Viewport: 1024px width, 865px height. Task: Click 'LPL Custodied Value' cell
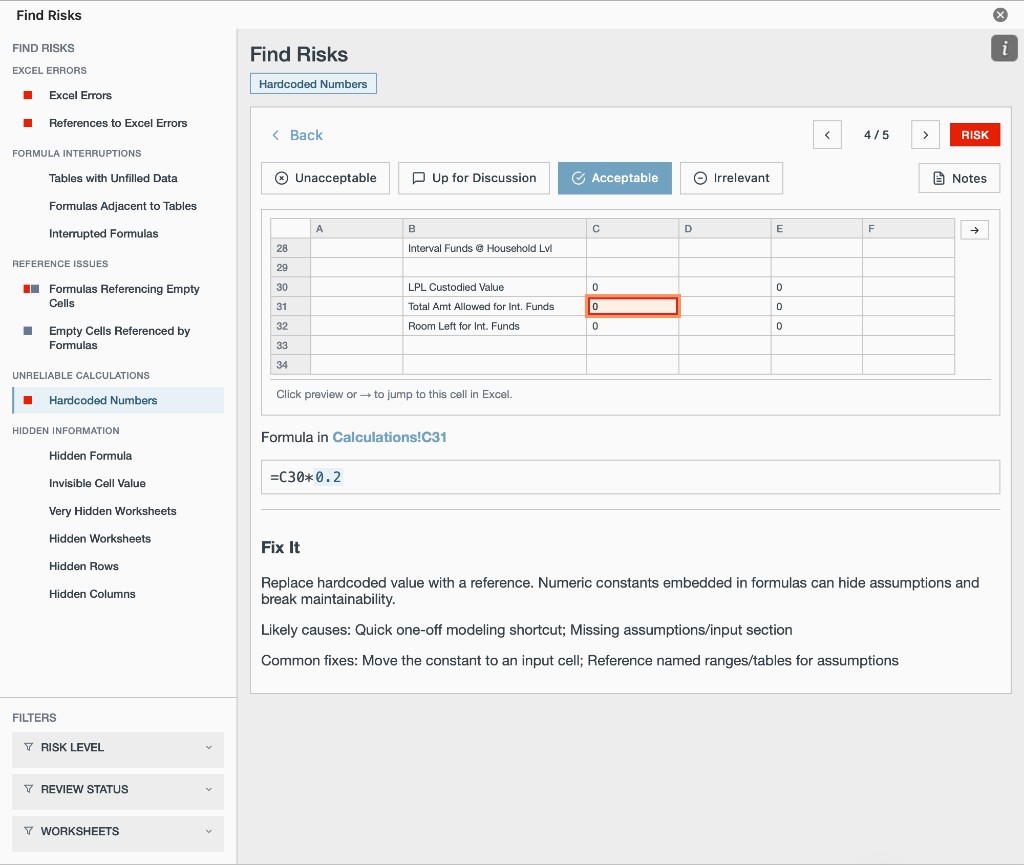pos(494,287)
